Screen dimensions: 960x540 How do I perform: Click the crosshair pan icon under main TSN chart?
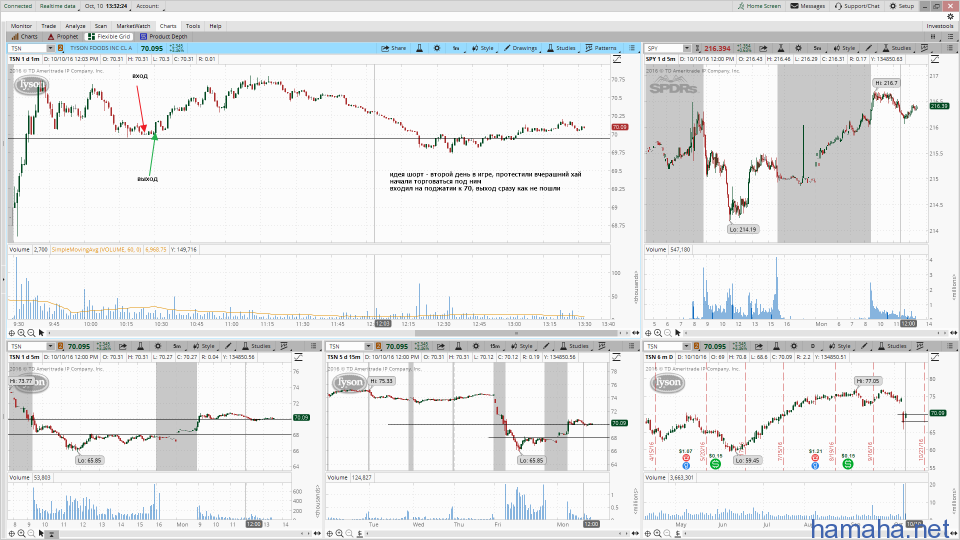pyautogui.click(x=12, y=332)
